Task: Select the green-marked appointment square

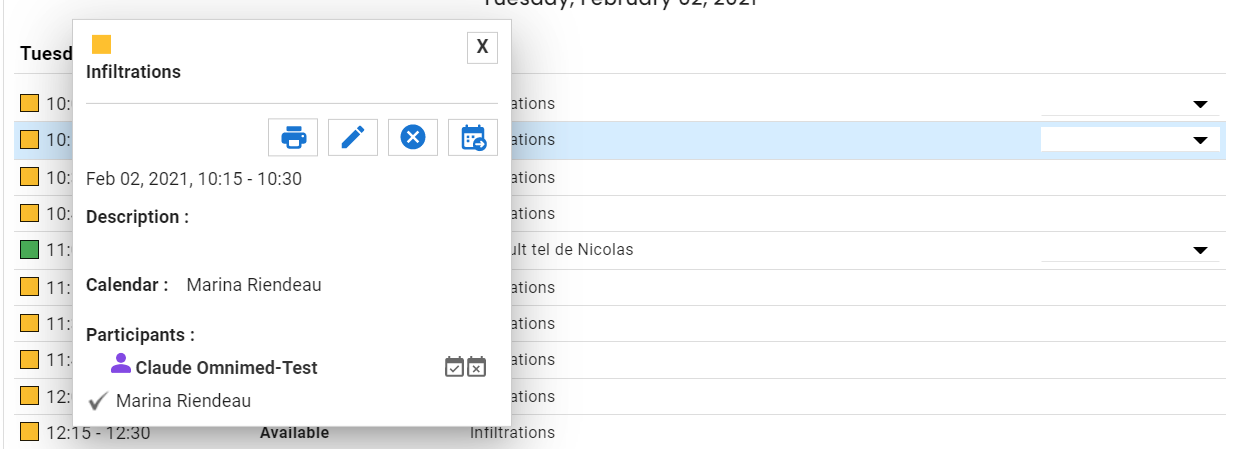Action: [x=30, y=249]
